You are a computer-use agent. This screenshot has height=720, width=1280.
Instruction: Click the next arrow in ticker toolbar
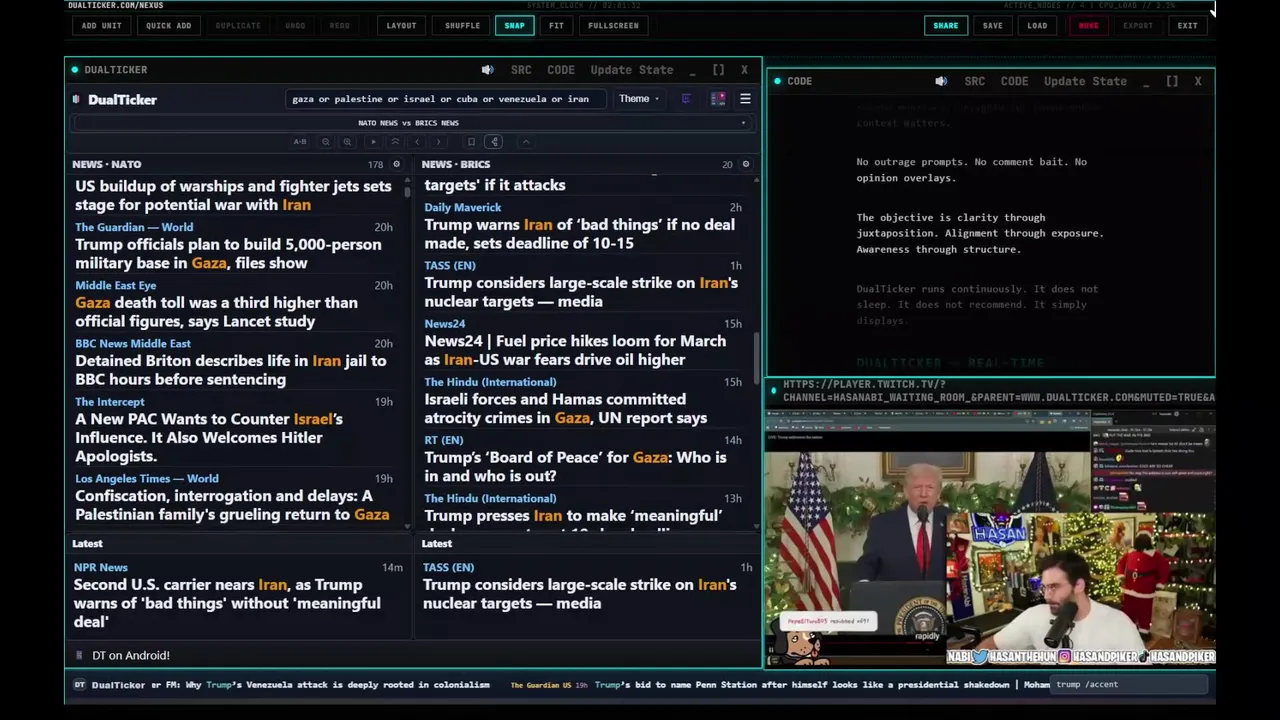(438, 142)
